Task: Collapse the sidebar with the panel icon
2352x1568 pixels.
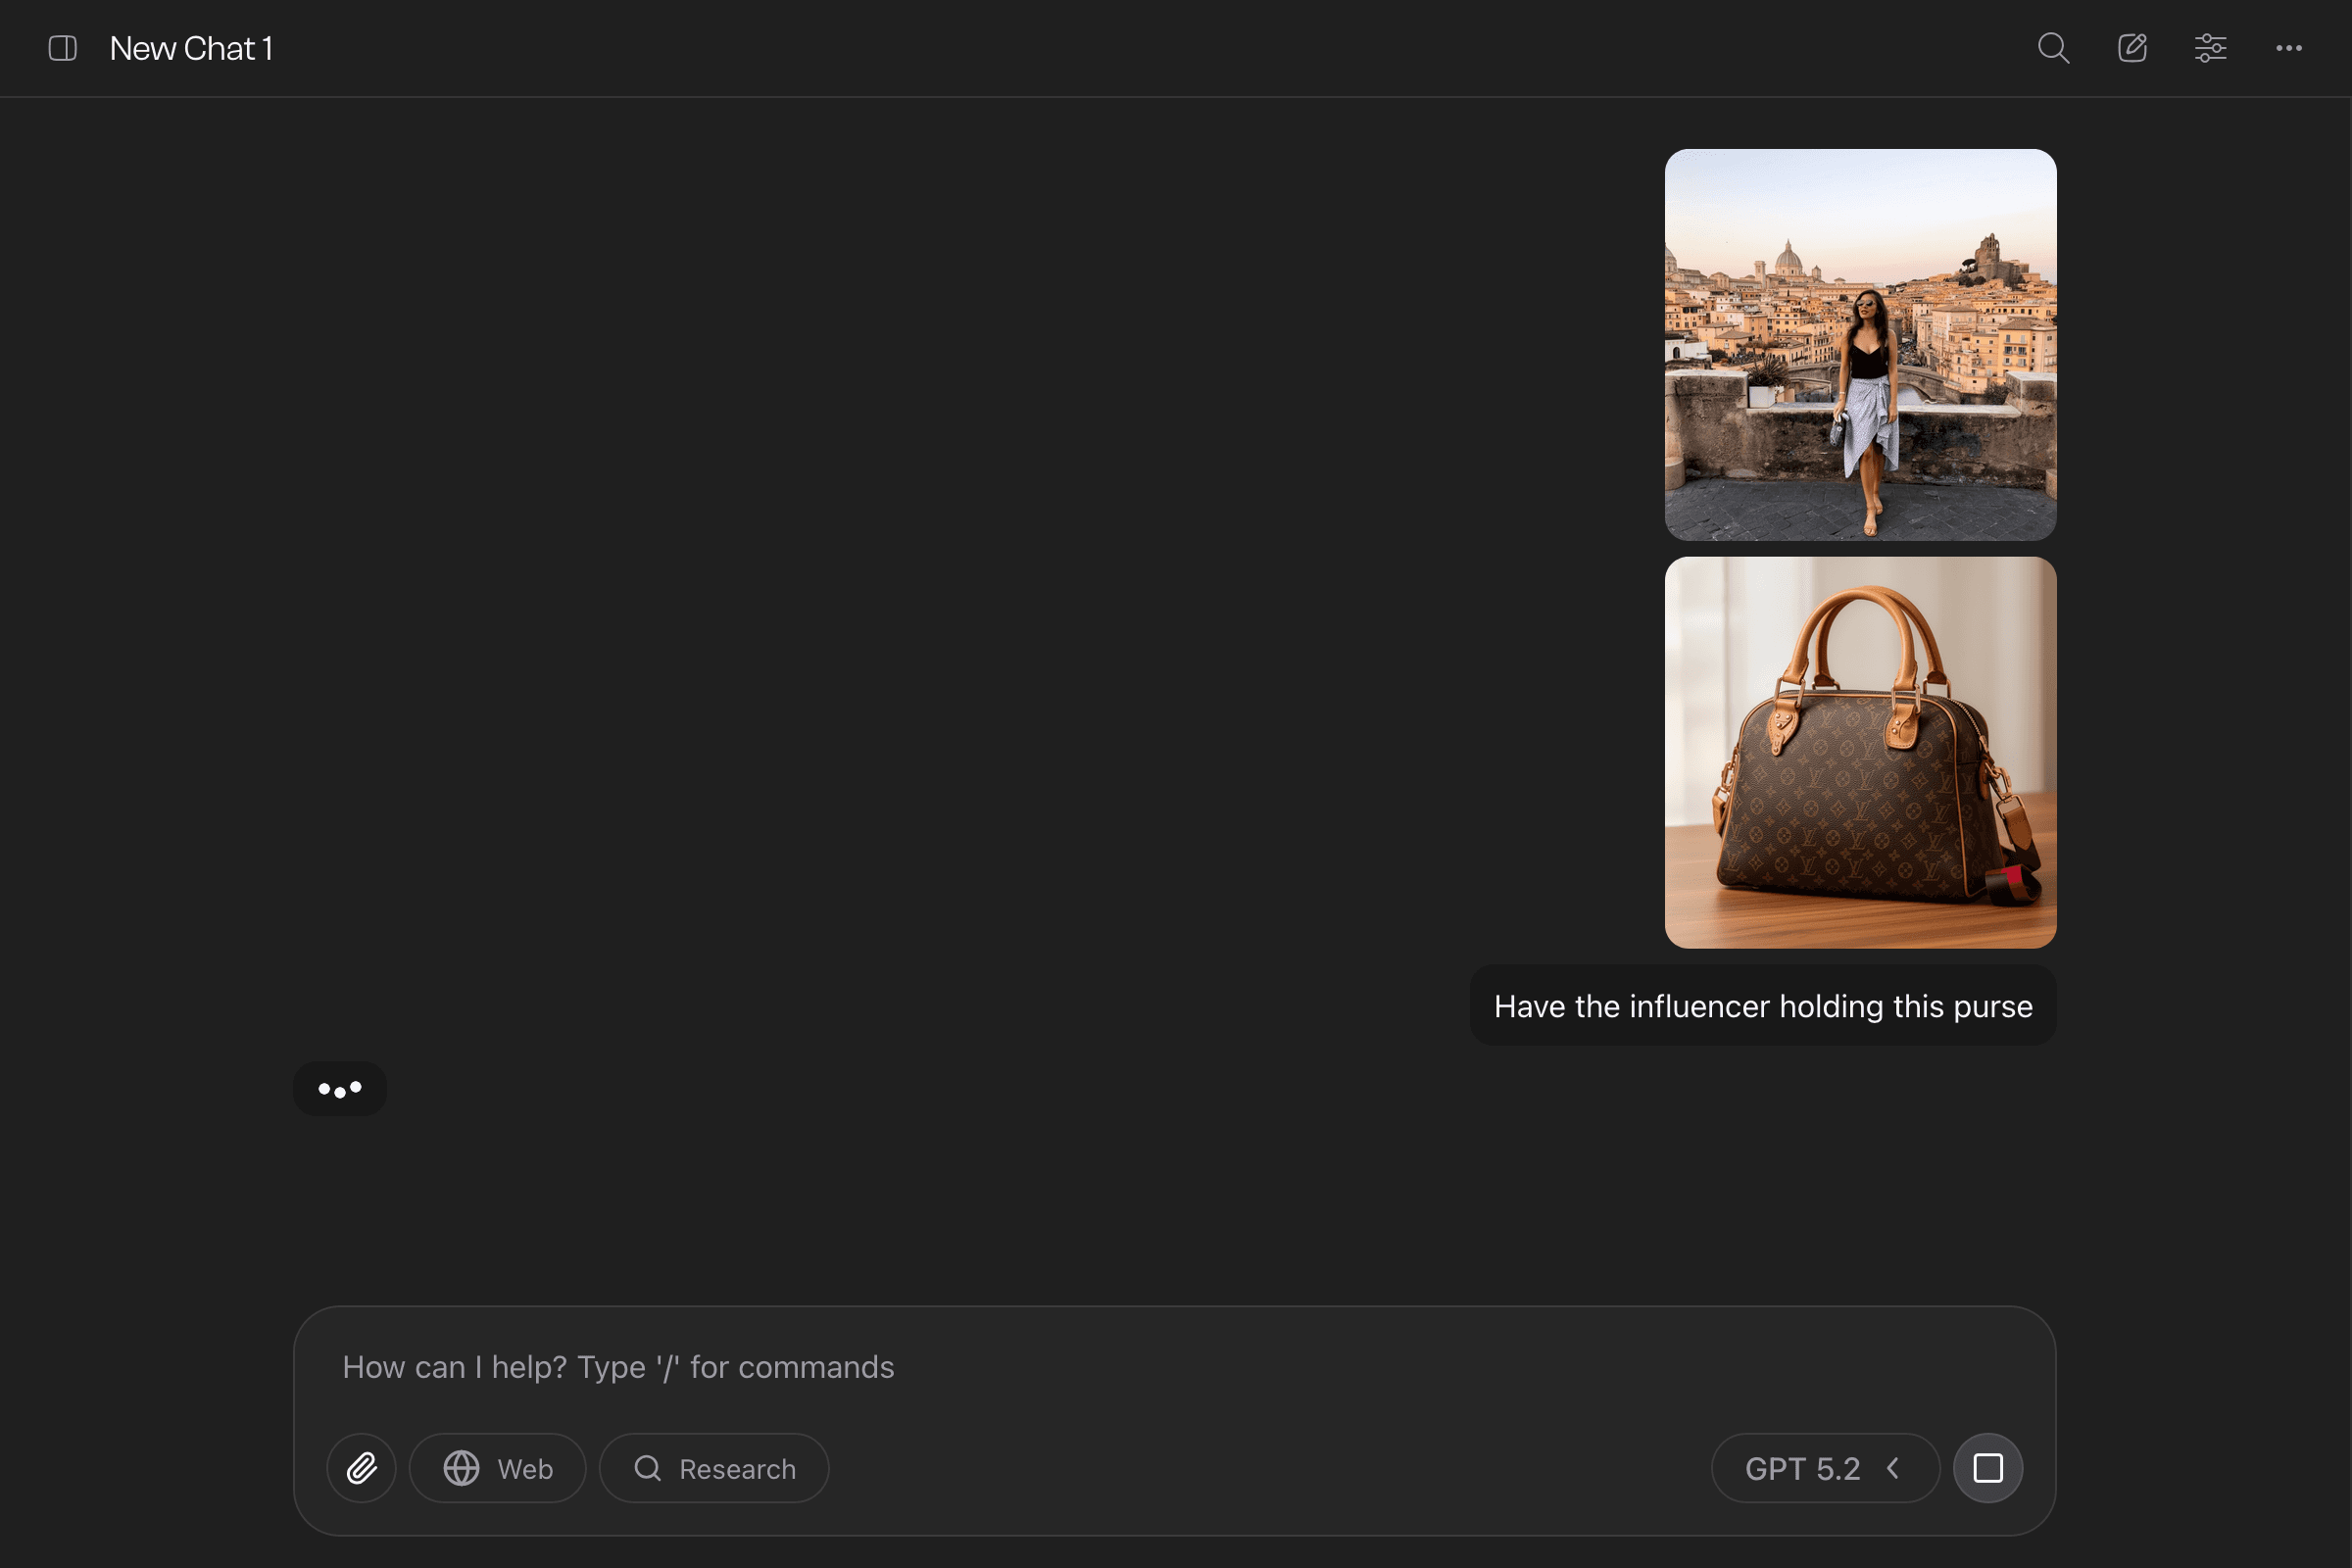Action: tap(62, 47)
